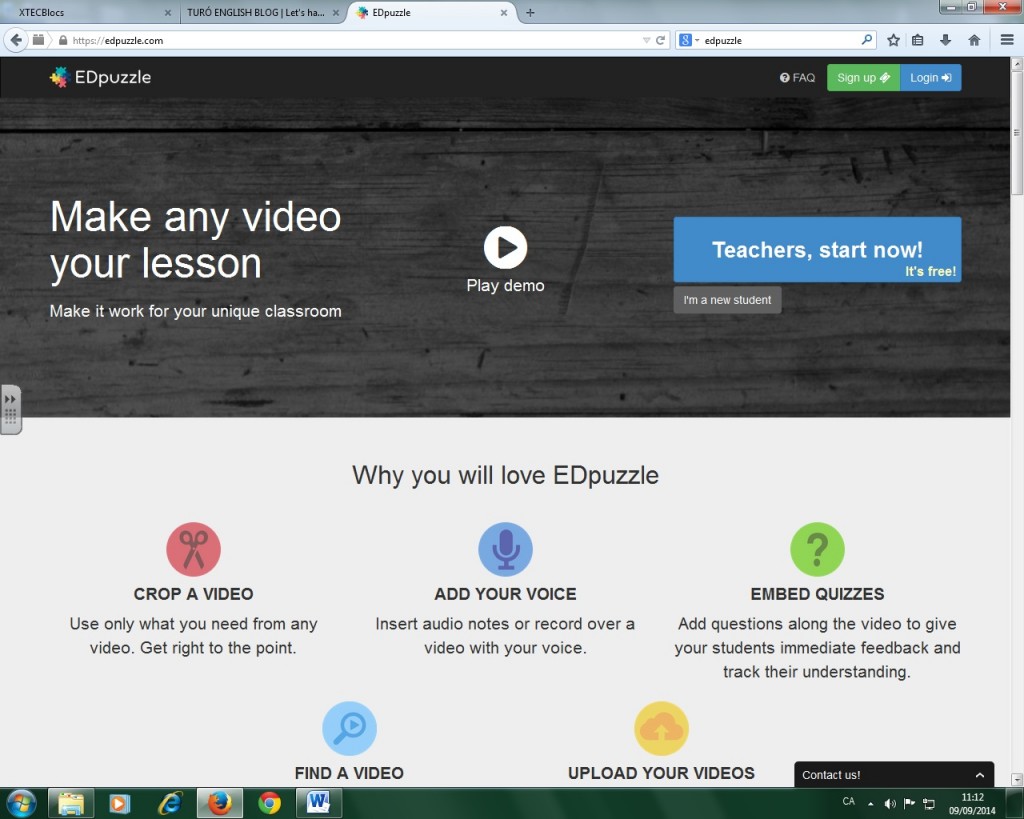
Task: Collapse the Contact us! panel chevron
Action: (978, 773)
